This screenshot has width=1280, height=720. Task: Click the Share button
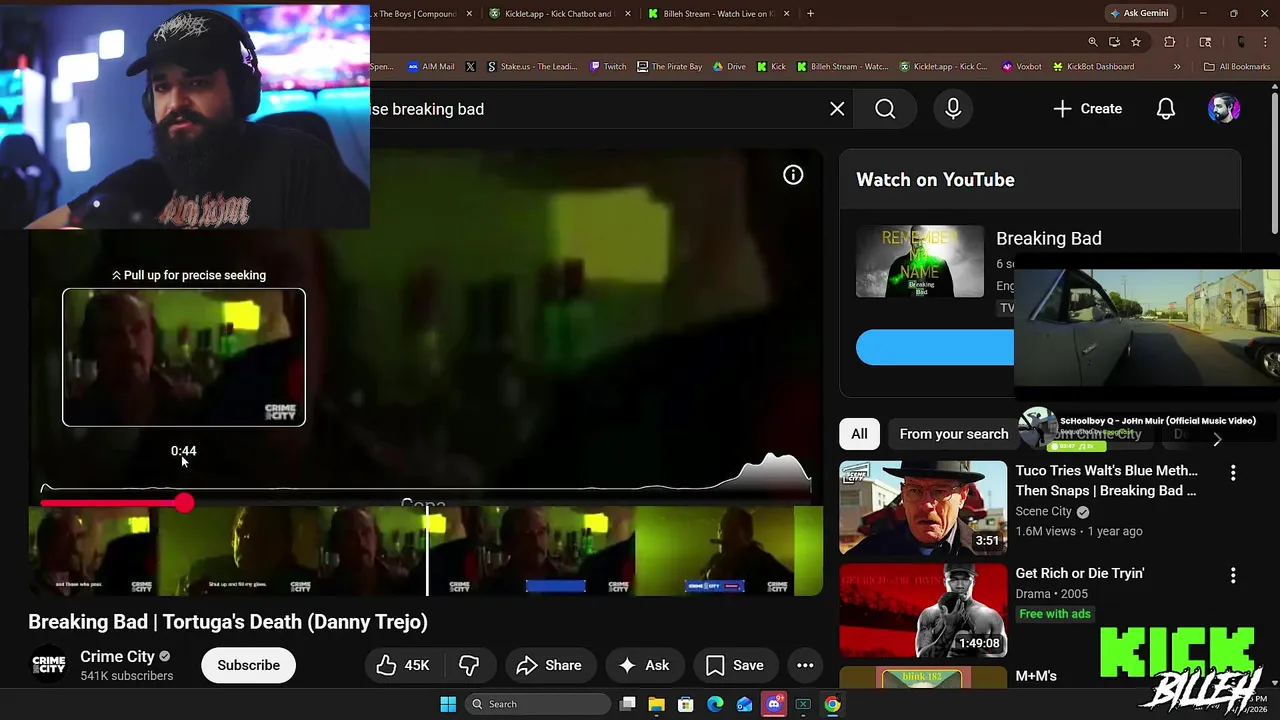549,665
